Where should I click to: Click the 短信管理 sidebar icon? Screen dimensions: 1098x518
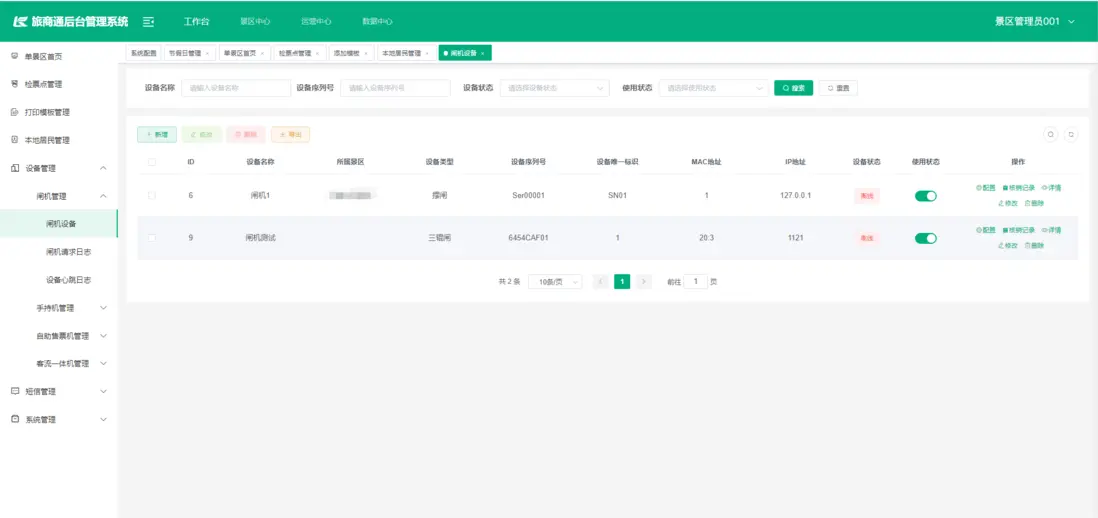point(15,391)
